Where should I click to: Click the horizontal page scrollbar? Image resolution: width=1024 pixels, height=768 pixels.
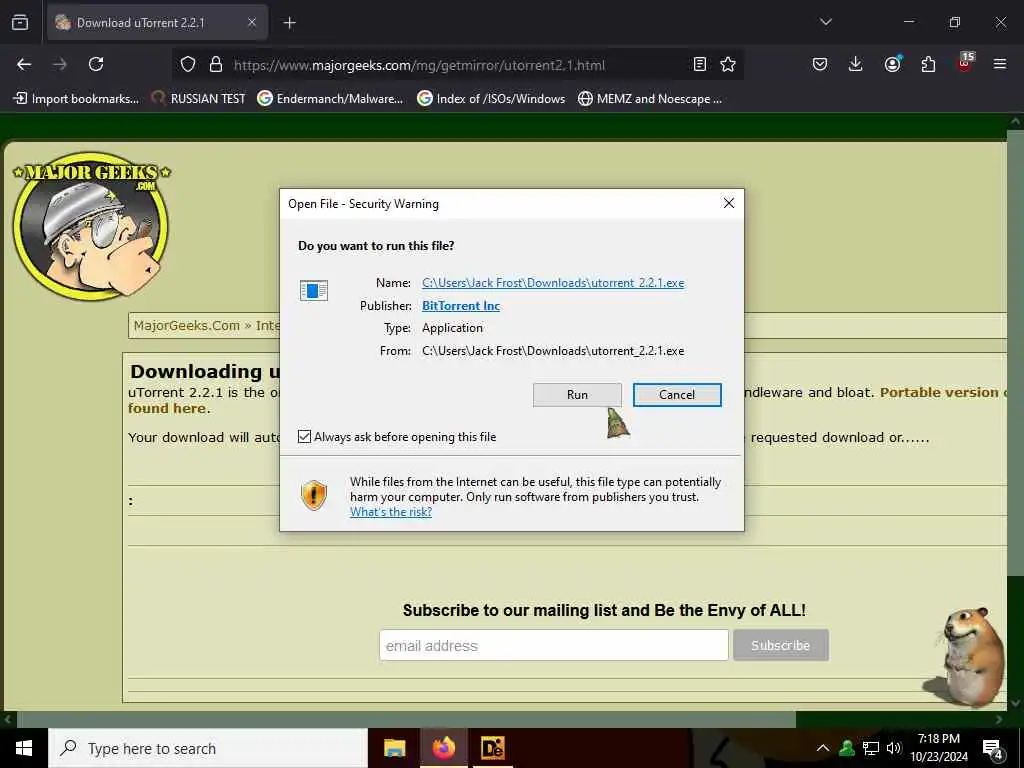coord(405,720)
